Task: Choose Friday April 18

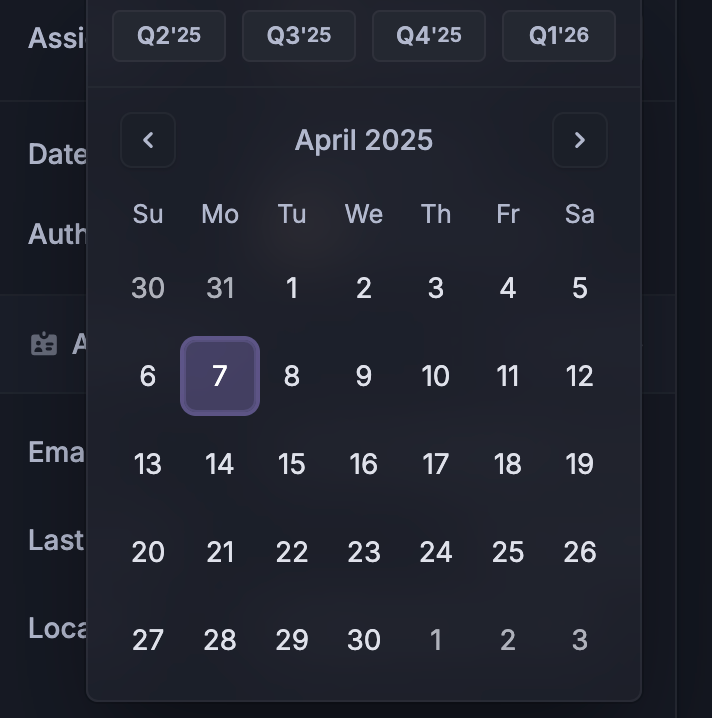Action: [508, 464]
